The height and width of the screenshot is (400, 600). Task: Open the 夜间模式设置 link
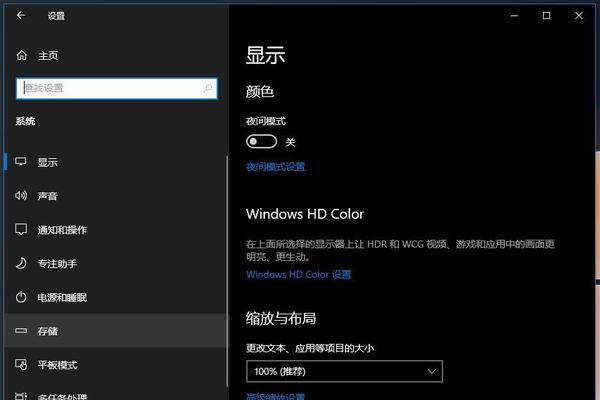276,167
